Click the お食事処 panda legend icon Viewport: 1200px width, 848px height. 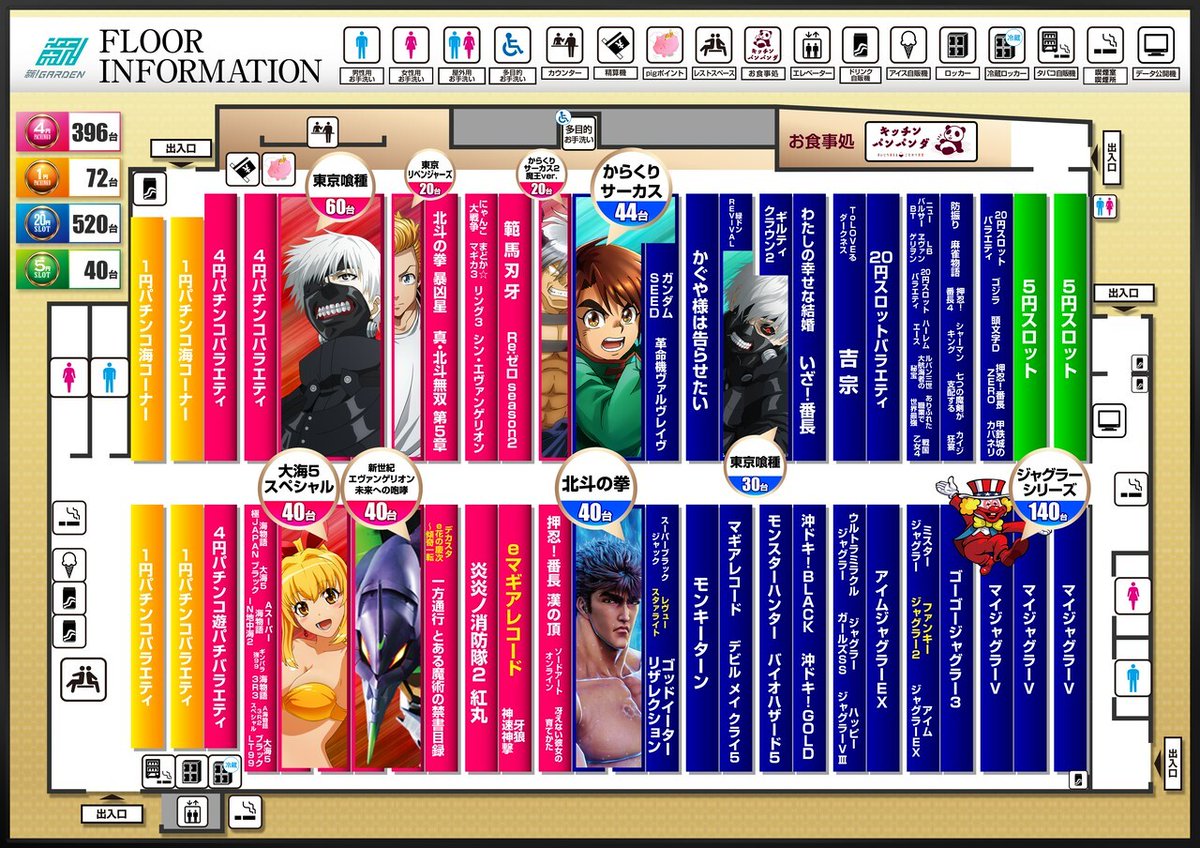[x=764, y=44]
